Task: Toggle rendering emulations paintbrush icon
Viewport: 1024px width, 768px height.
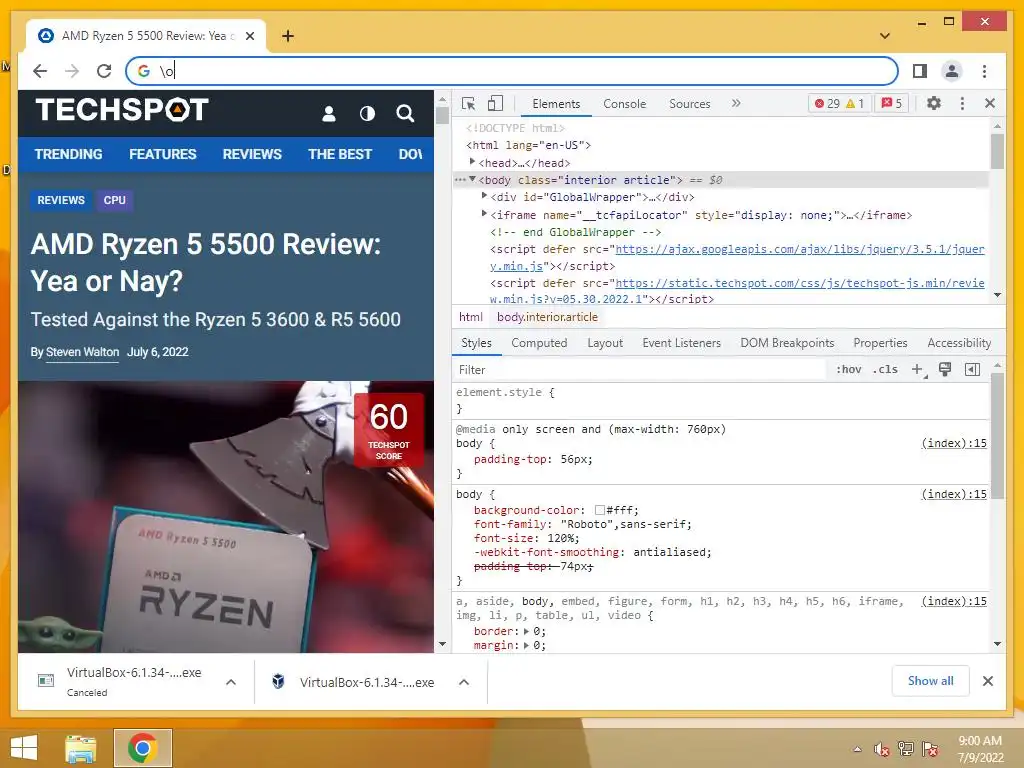Action: coord(945,370)
